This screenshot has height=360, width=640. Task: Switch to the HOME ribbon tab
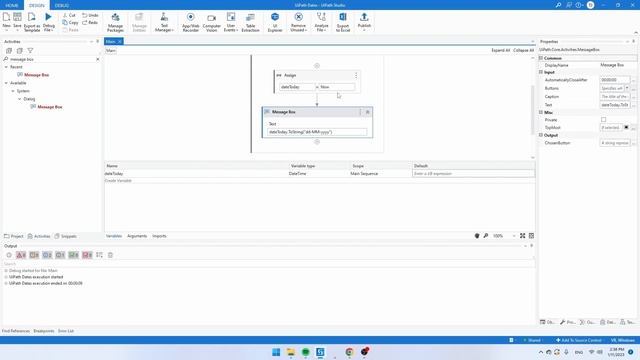[x=12, y=5]
